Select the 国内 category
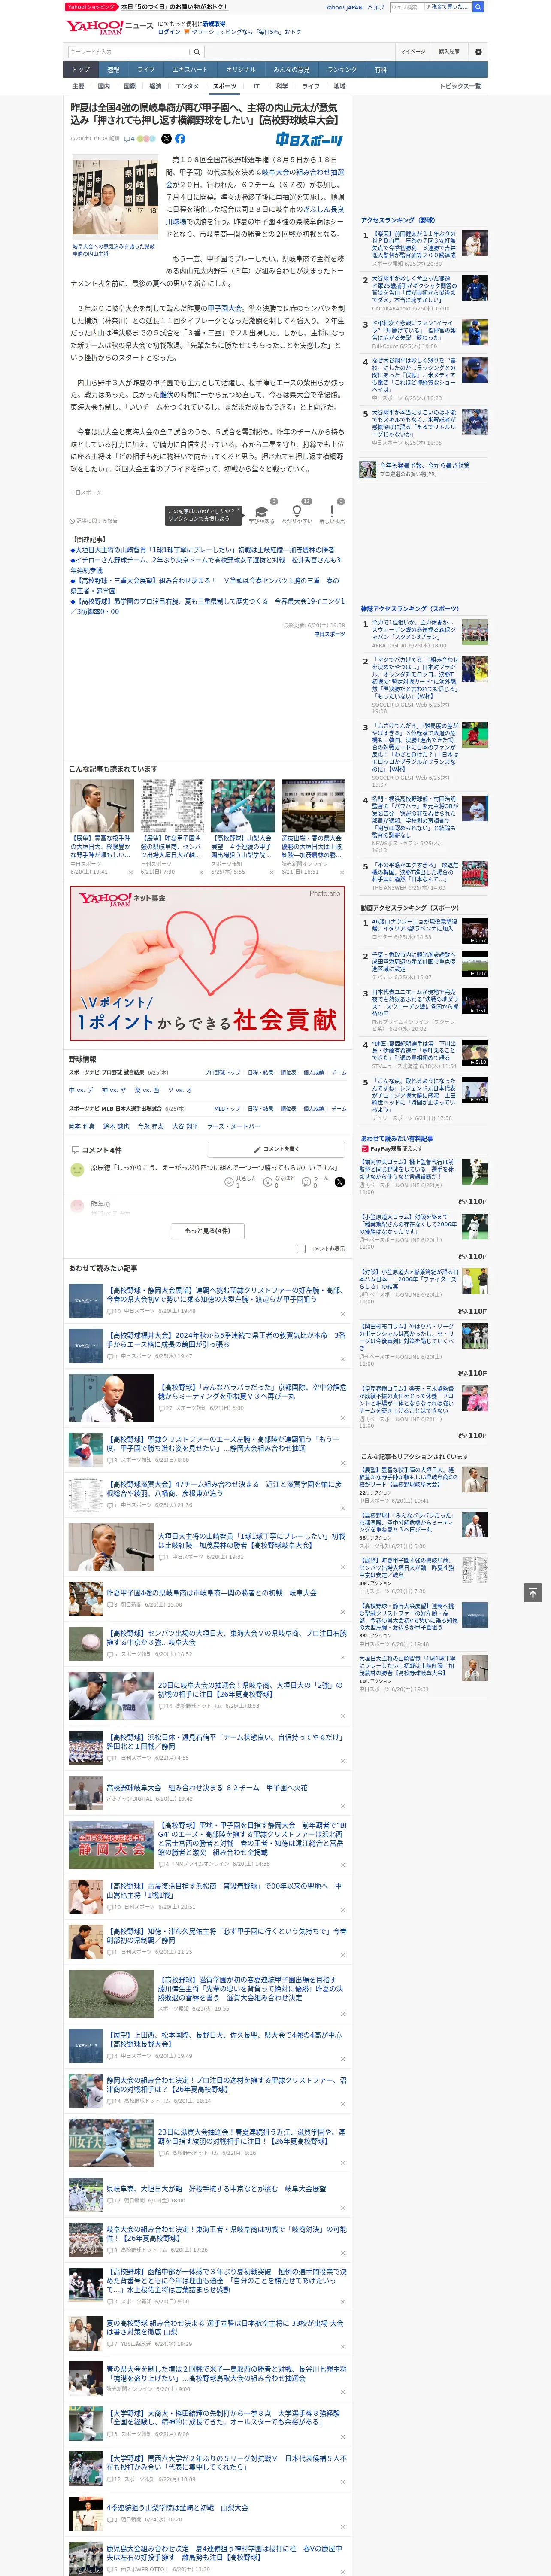 [104, 86]
